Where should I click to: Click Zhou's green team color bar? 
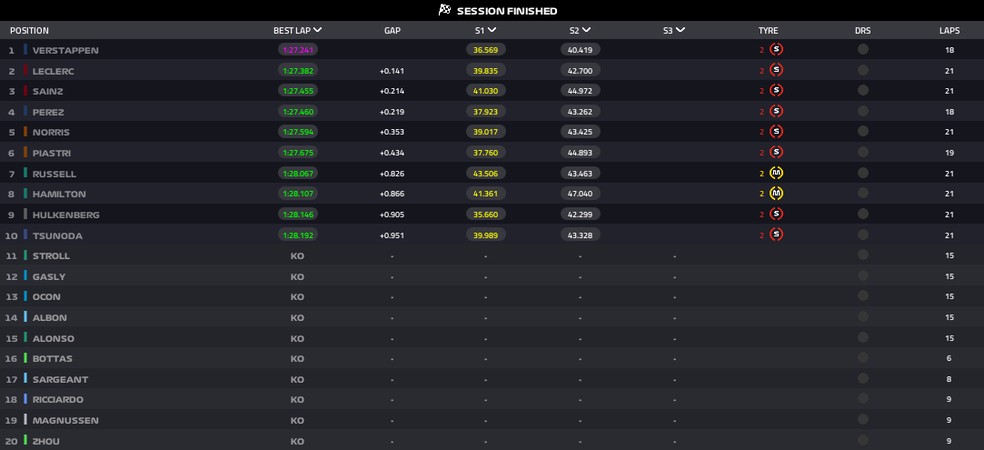coord(26,441)
